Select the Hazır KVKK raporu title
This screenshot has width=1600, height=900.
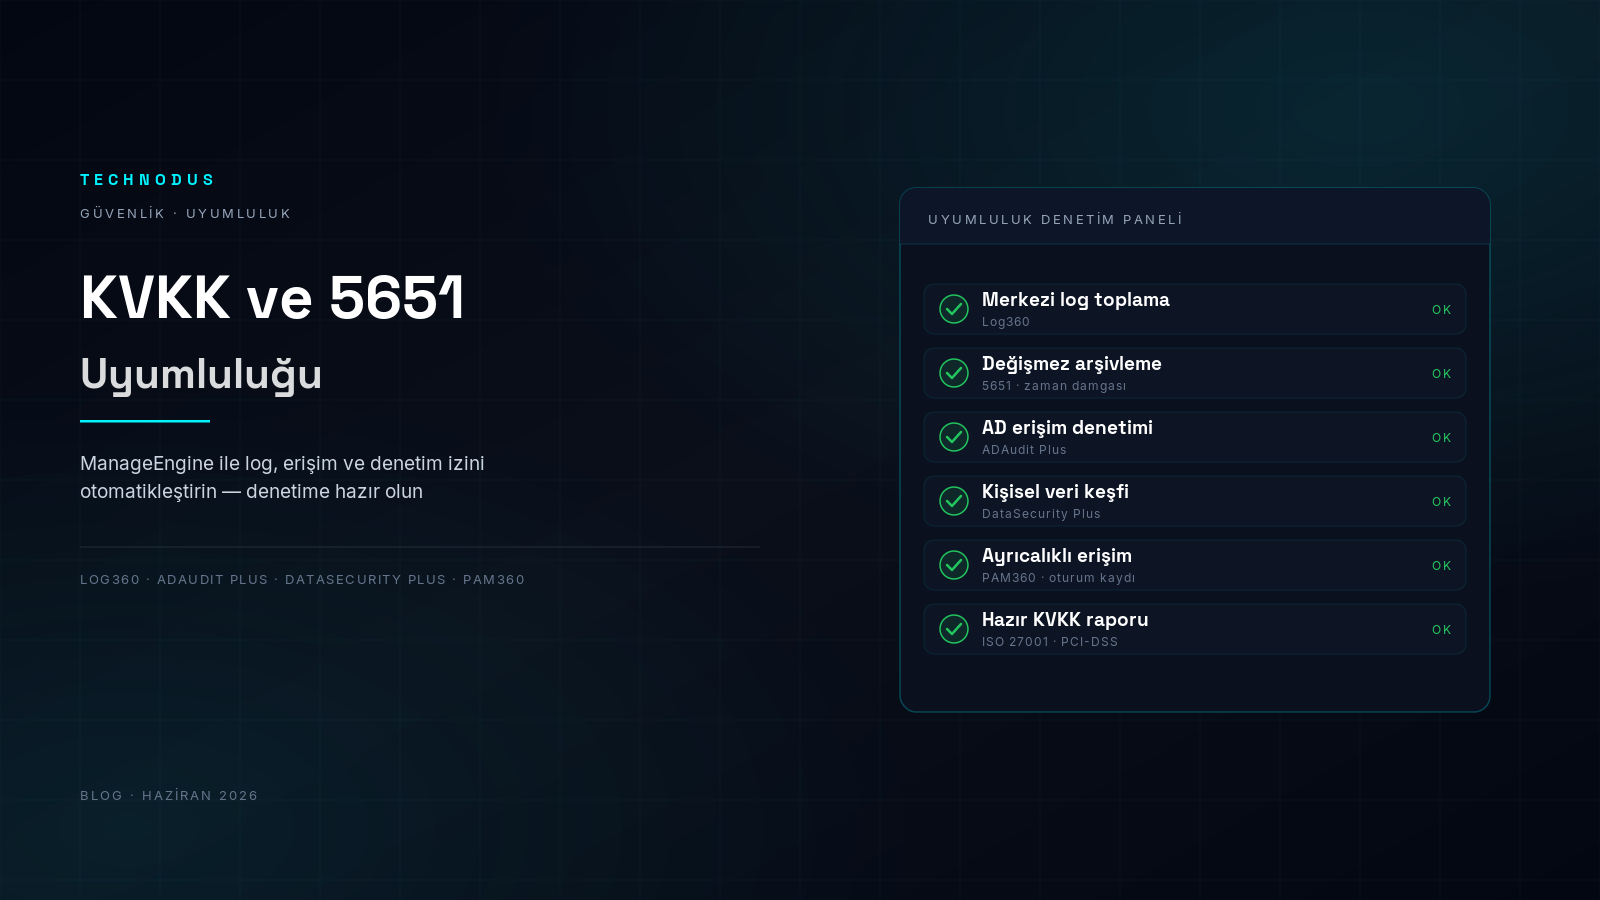(x=1065, y=620)
